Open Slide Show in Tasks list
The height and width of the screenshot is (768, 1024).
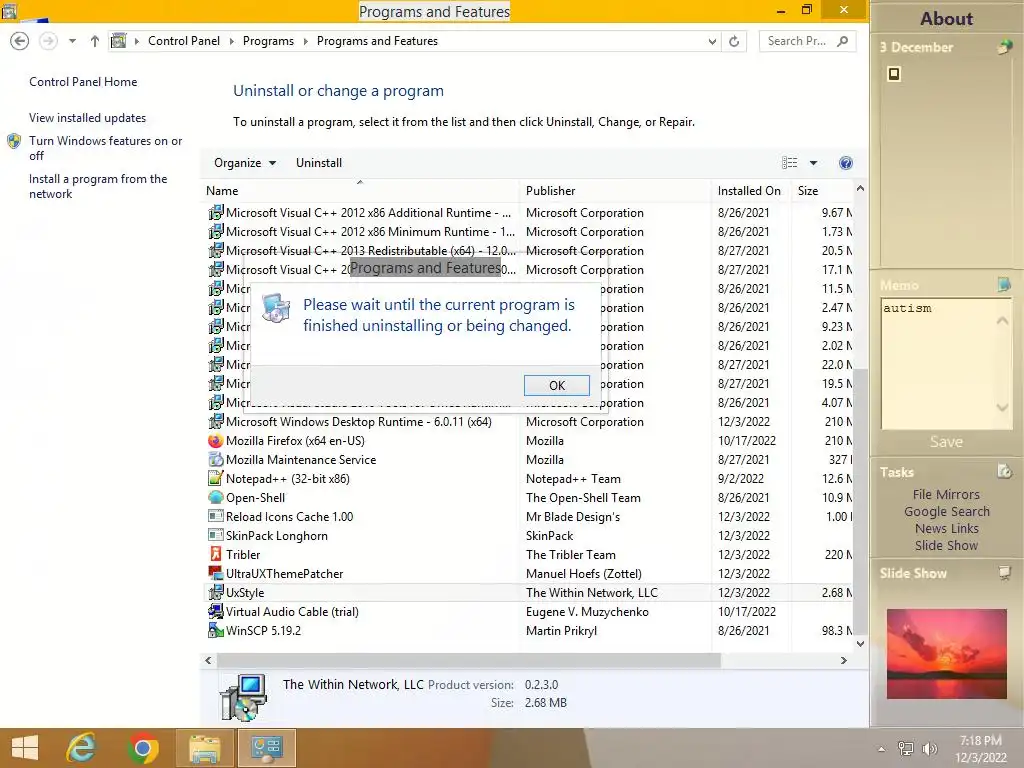[x=946, y=545]
